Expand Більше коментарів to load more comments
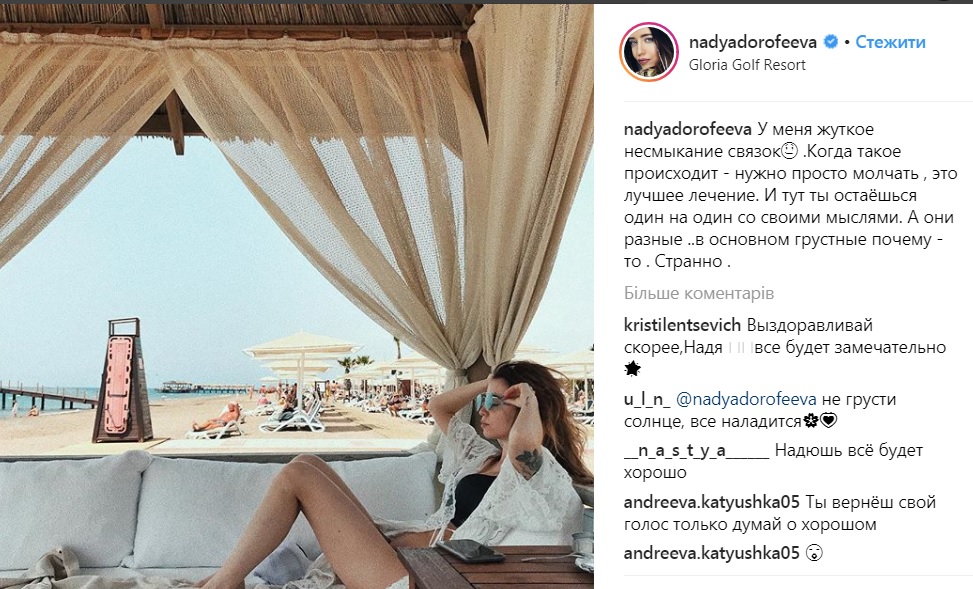This screenshot has width=973, height=589. (x=699, y=293)
